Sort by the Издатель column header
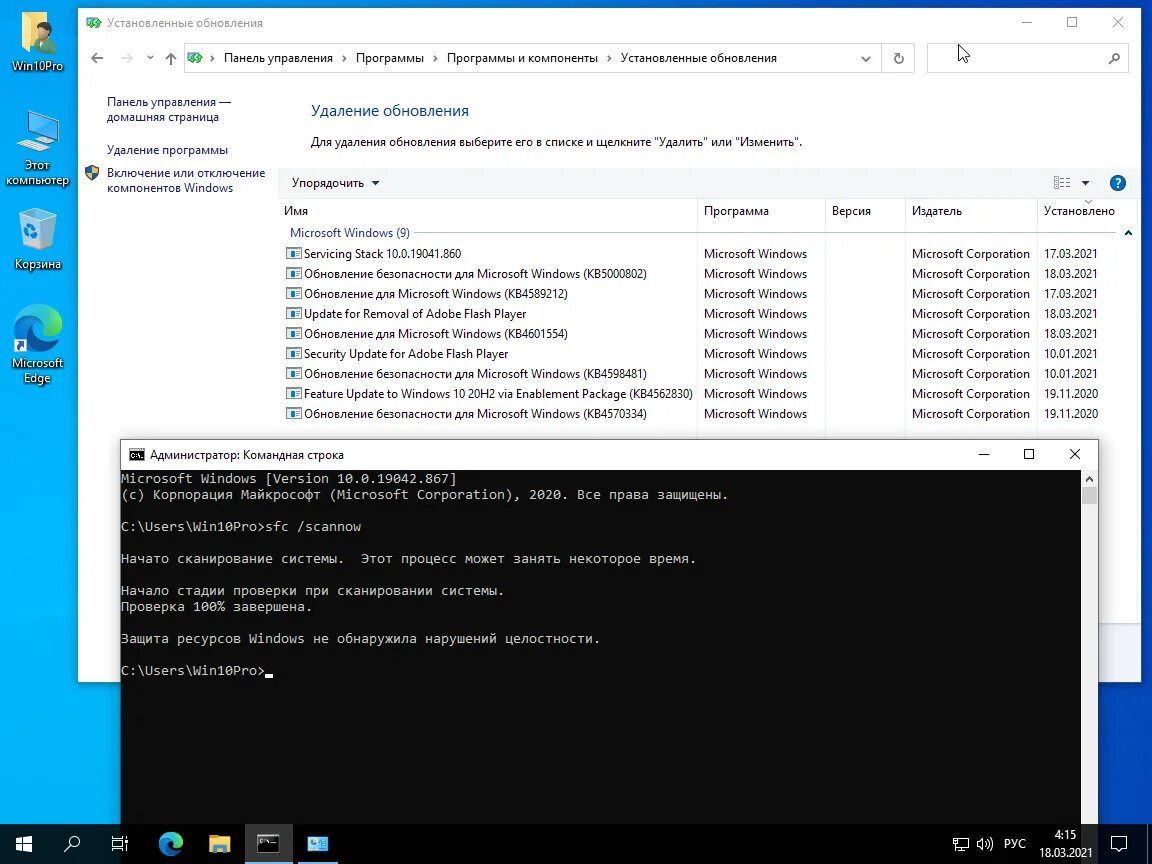 pyautogui.click(x=971, y=211)
